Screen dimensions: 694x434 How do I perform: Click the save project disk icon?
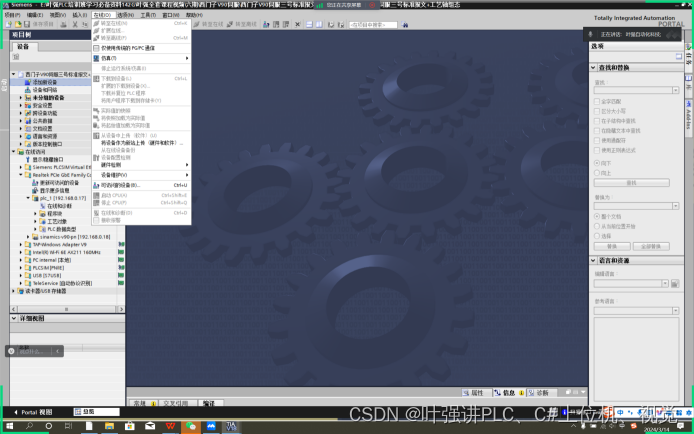pos(27,24)
